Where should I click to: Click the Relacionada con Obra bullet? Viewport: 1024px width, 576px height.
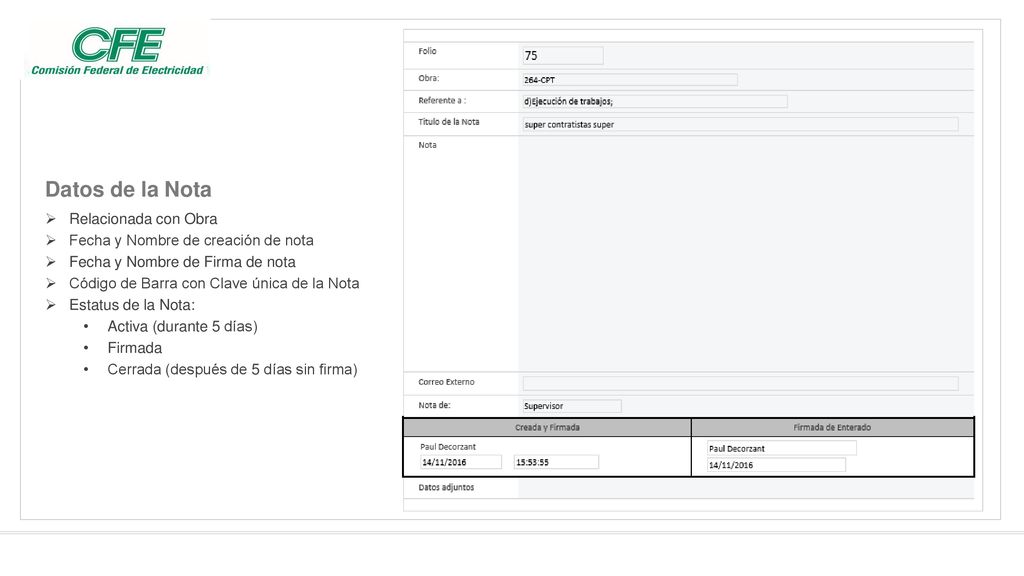pyautogui.click(x=143, y=219)
